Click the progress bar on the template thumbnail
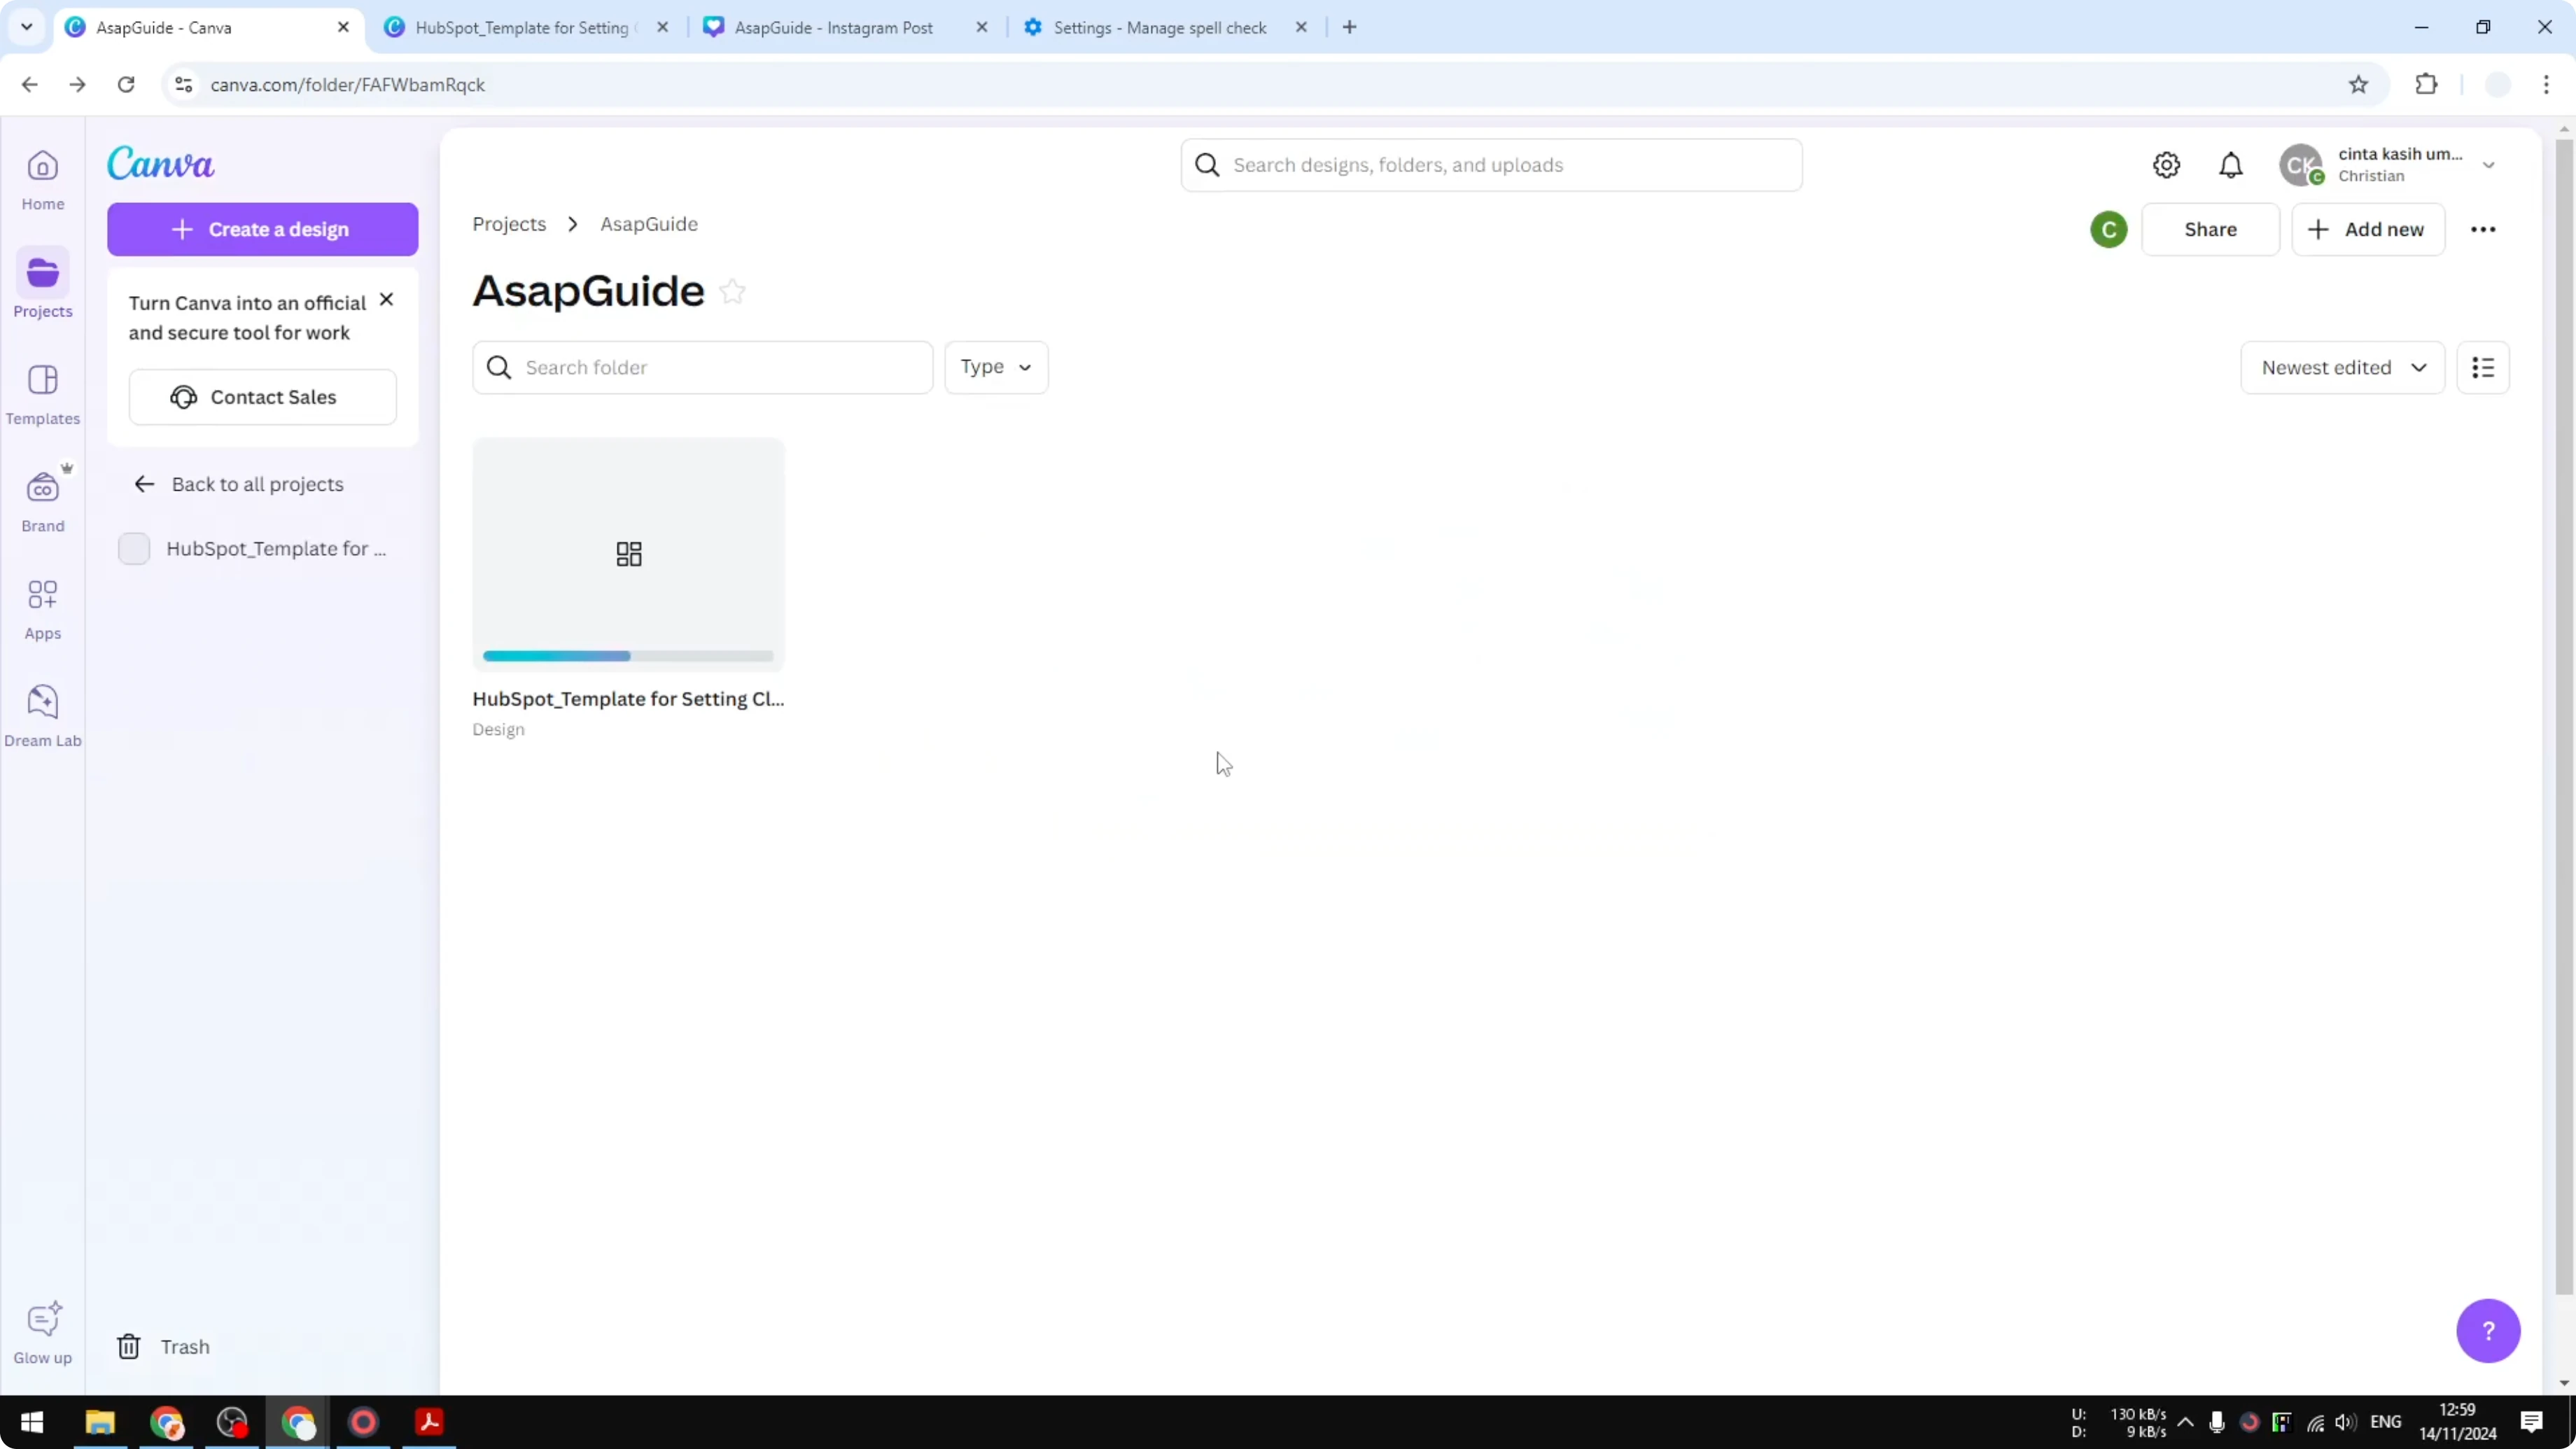Image resolution: width=2576 pixels, height=1449 pixels. point(627,656)
